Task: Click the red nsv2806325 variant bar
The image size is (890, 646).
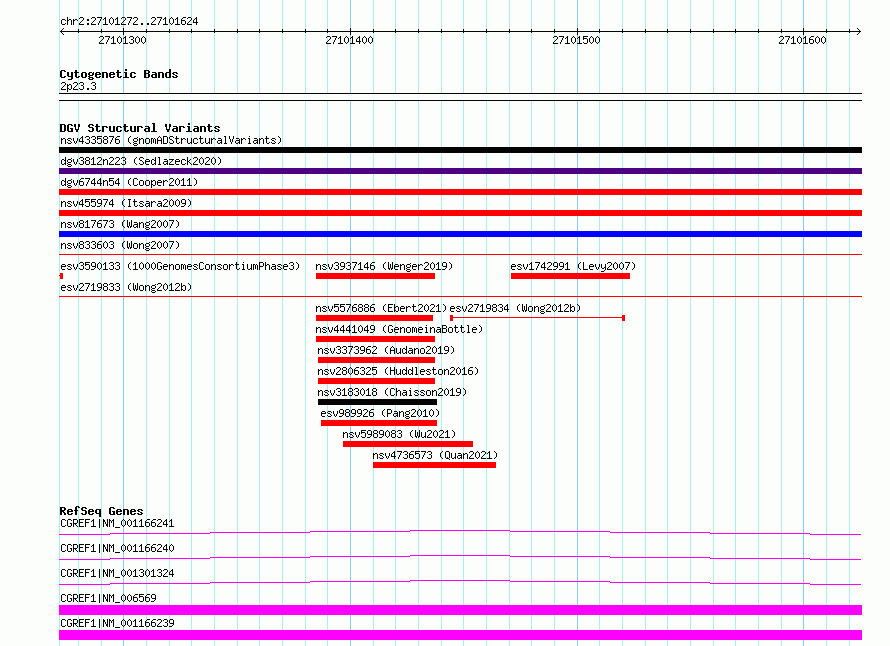Action: click(x=376, y=381)
